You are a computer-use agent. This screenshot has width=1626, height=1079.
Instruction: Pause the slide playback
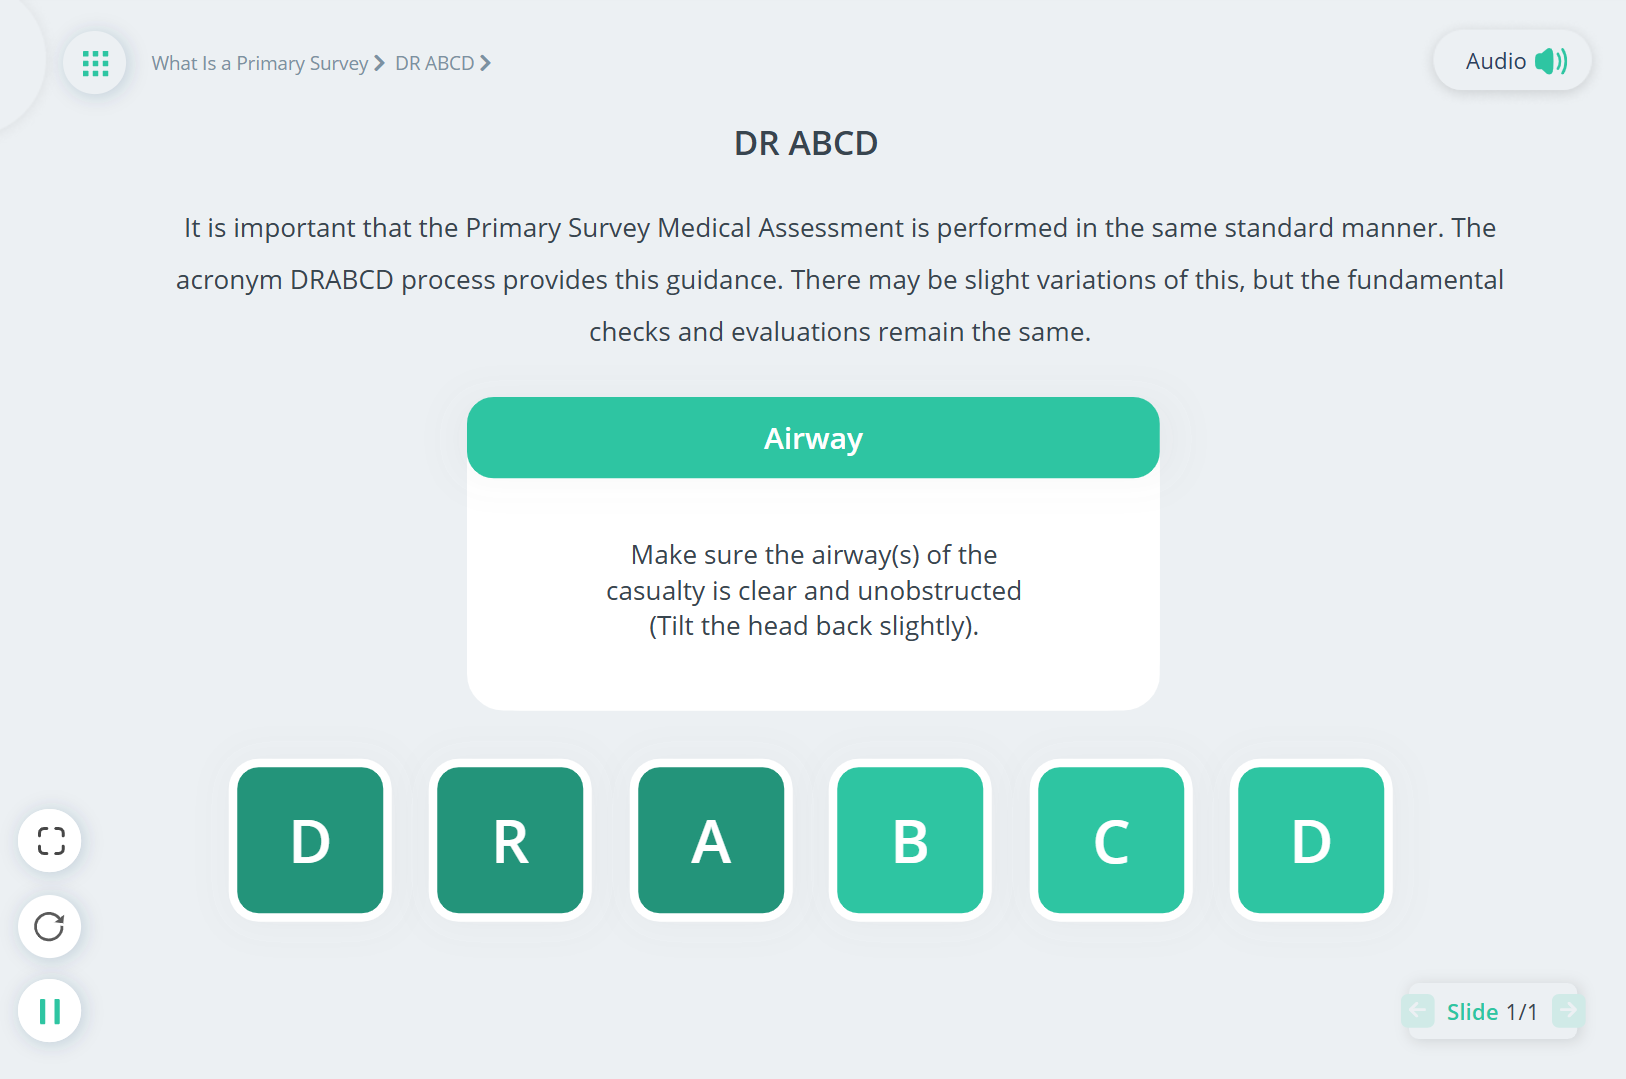tap(50, 1012)
